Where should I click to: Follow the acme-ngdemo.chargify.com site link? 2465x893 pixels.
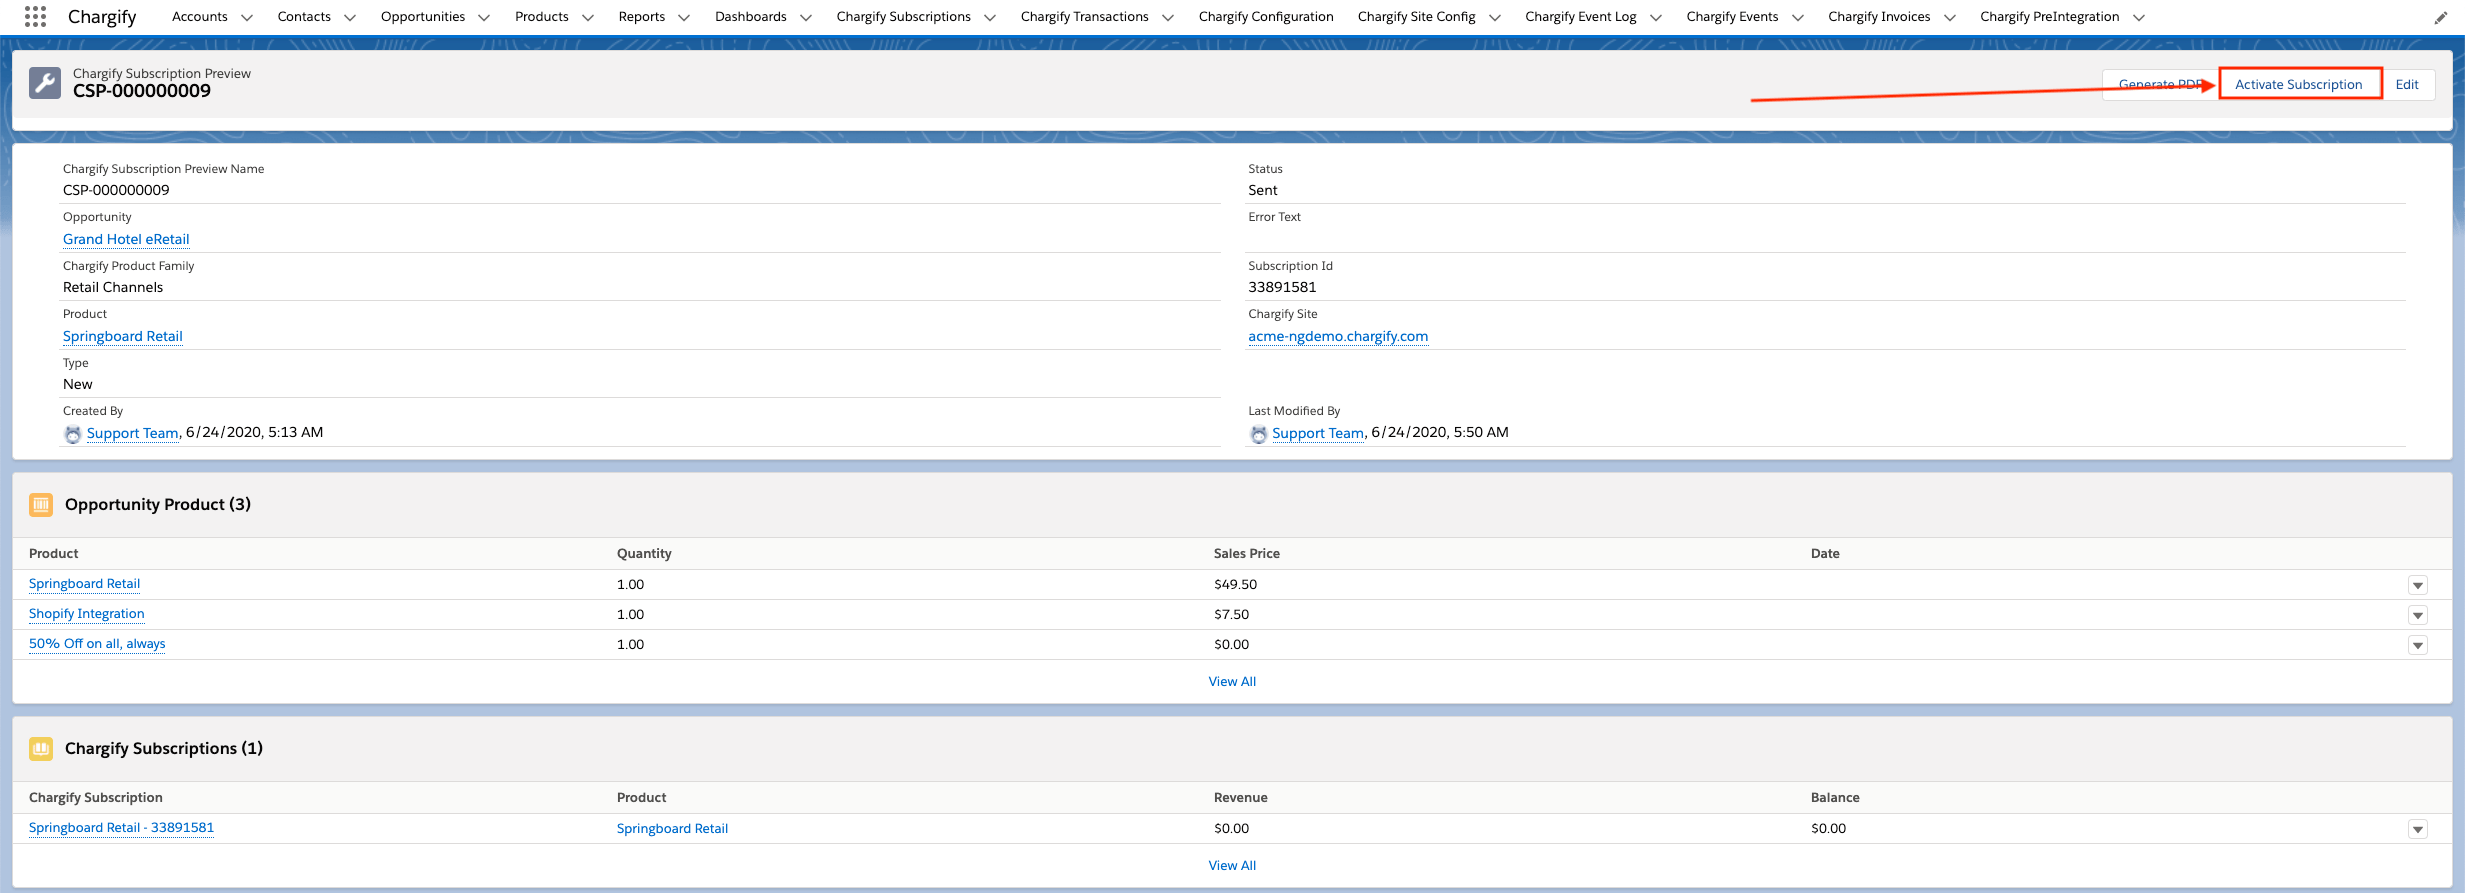pos(1337,336)
